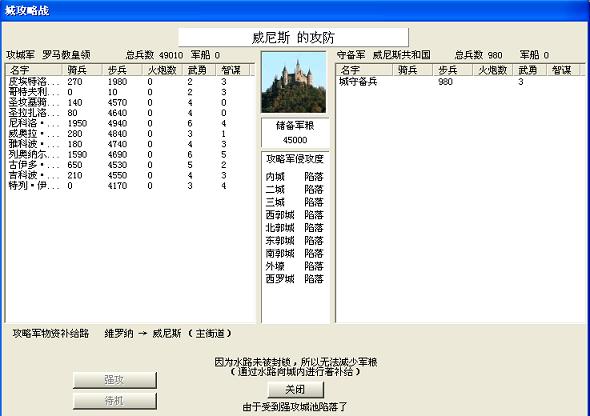This screenshot has width=590, height=416.
Task: Sort attackers by 武勇 column header
Action: [x=199, y=70]
